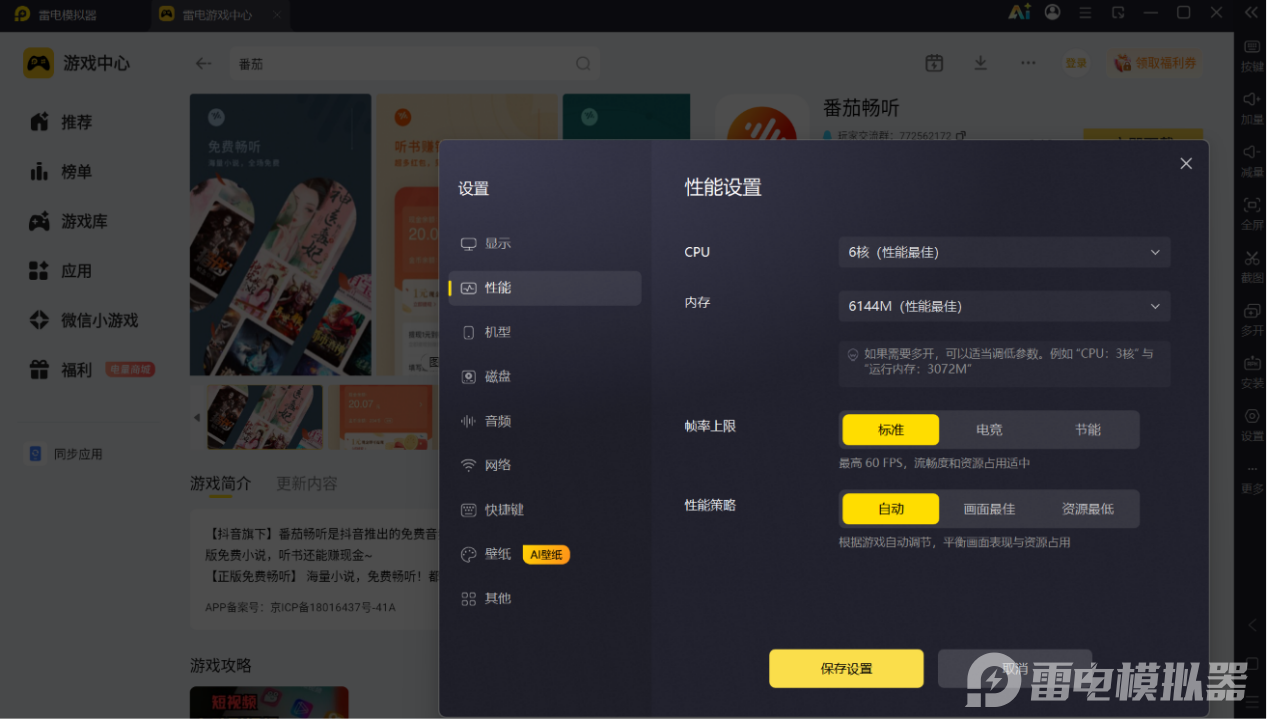
Task: Click the AI壁纸 badge
Action: coord(546,554)
